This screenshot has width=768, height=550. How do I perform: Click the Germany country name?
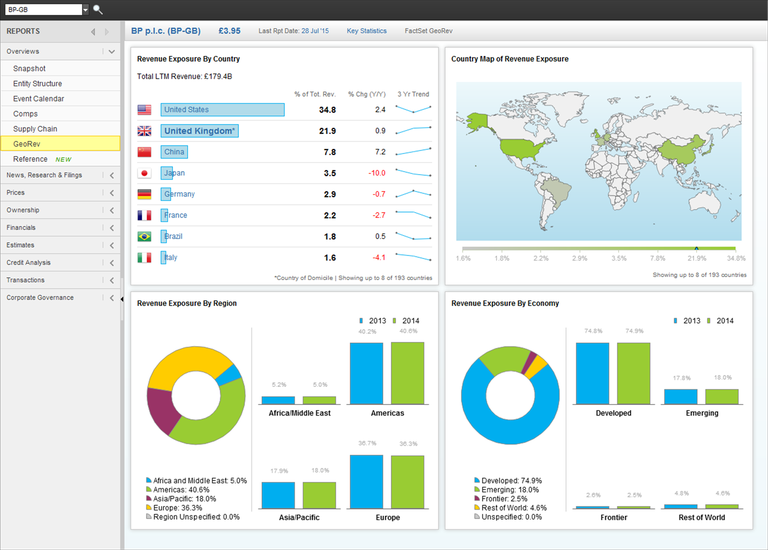point(179,194)
